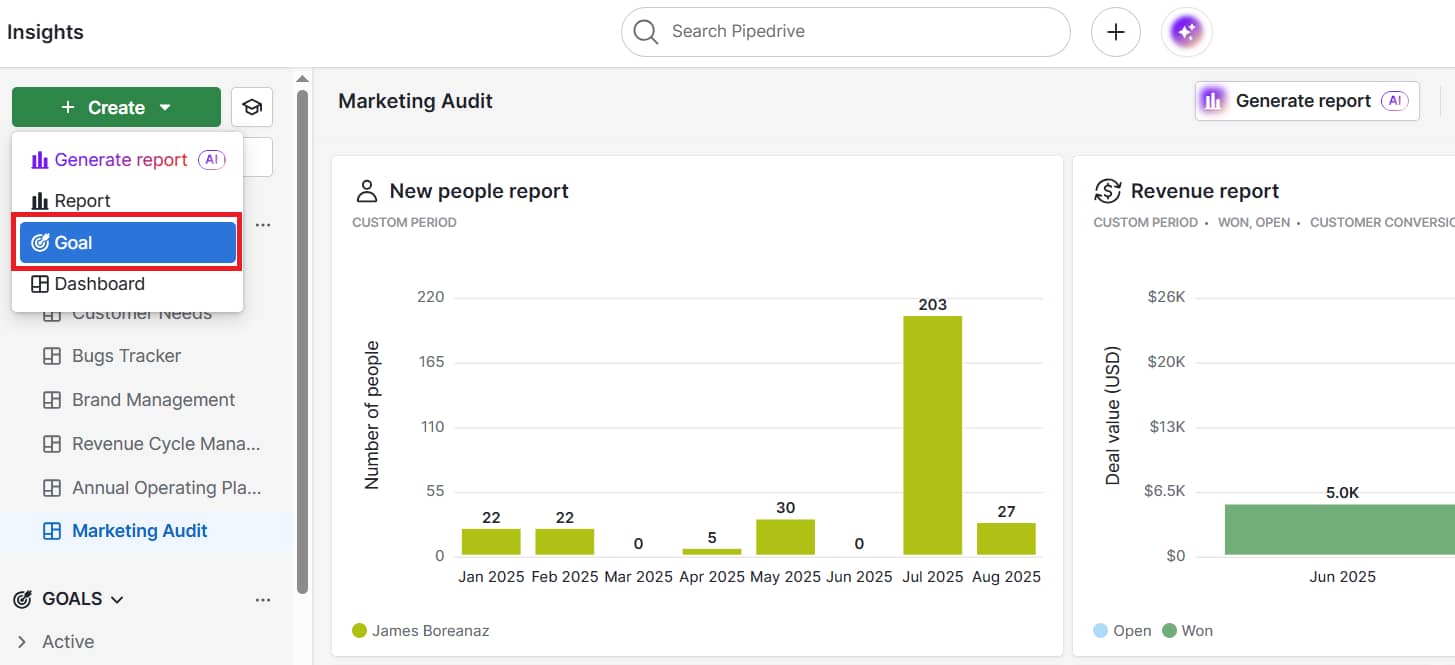This screenshot has height=665, width=1455.
Task: Click the person icon on New people report
Action: click(x=368, y=189)
